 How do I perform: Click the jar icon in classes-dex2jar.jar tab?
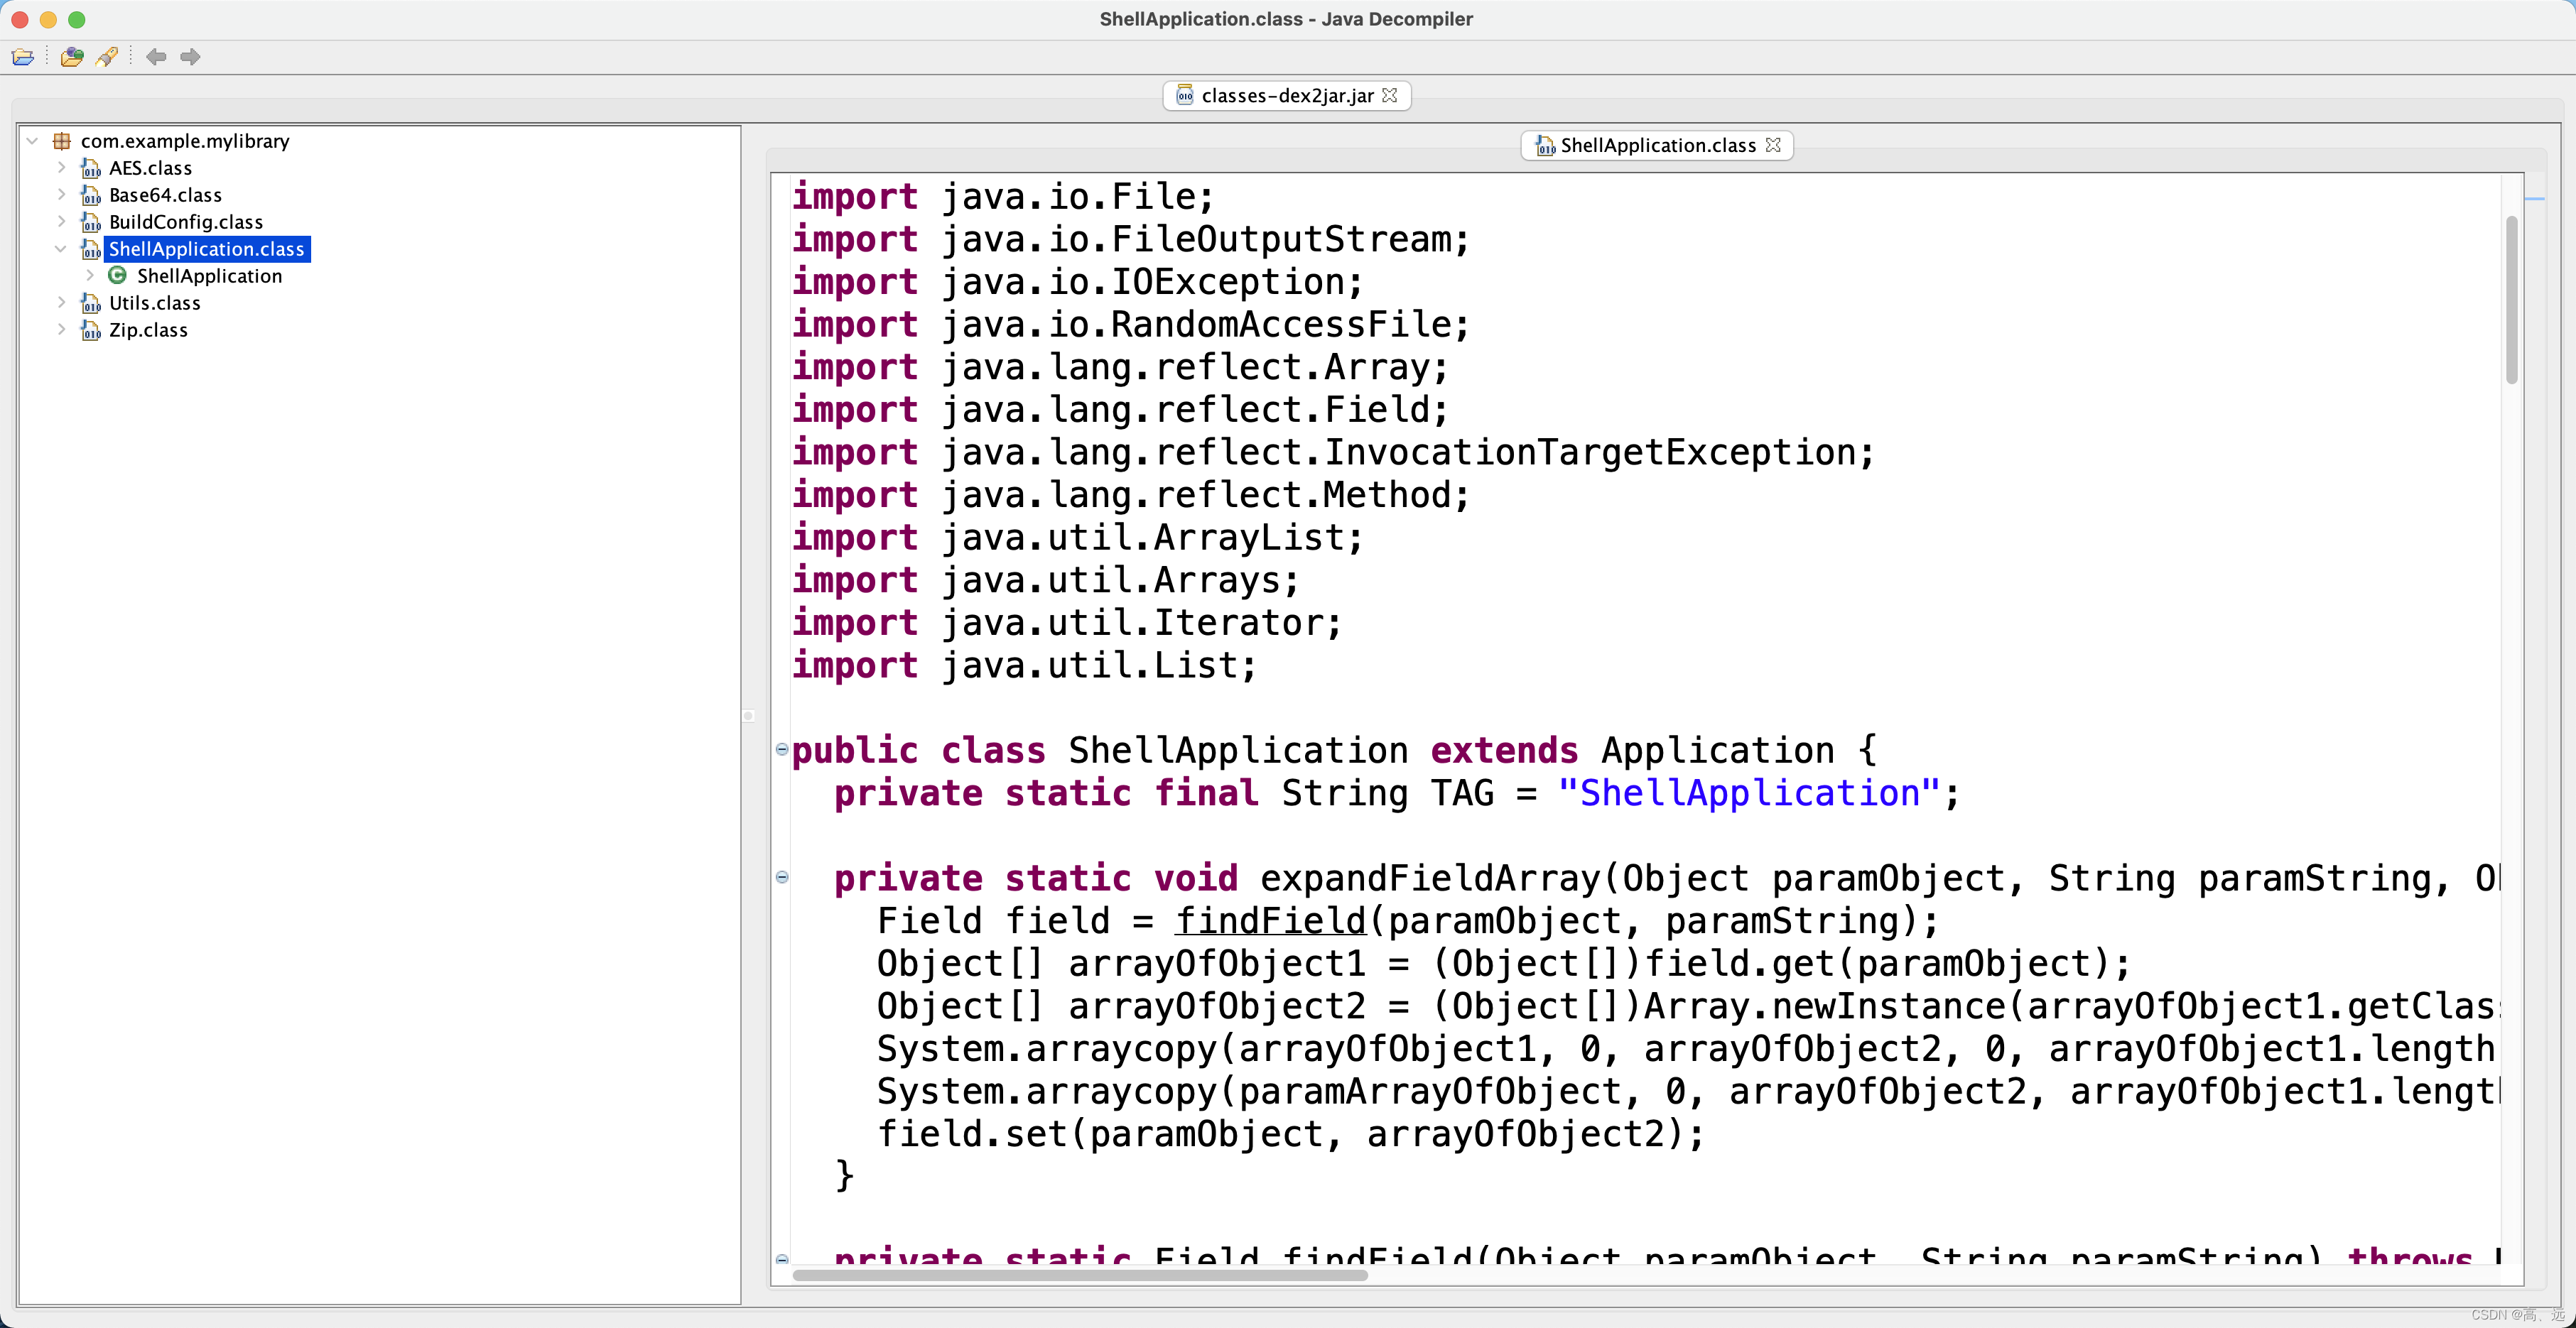coord(1184,96)
